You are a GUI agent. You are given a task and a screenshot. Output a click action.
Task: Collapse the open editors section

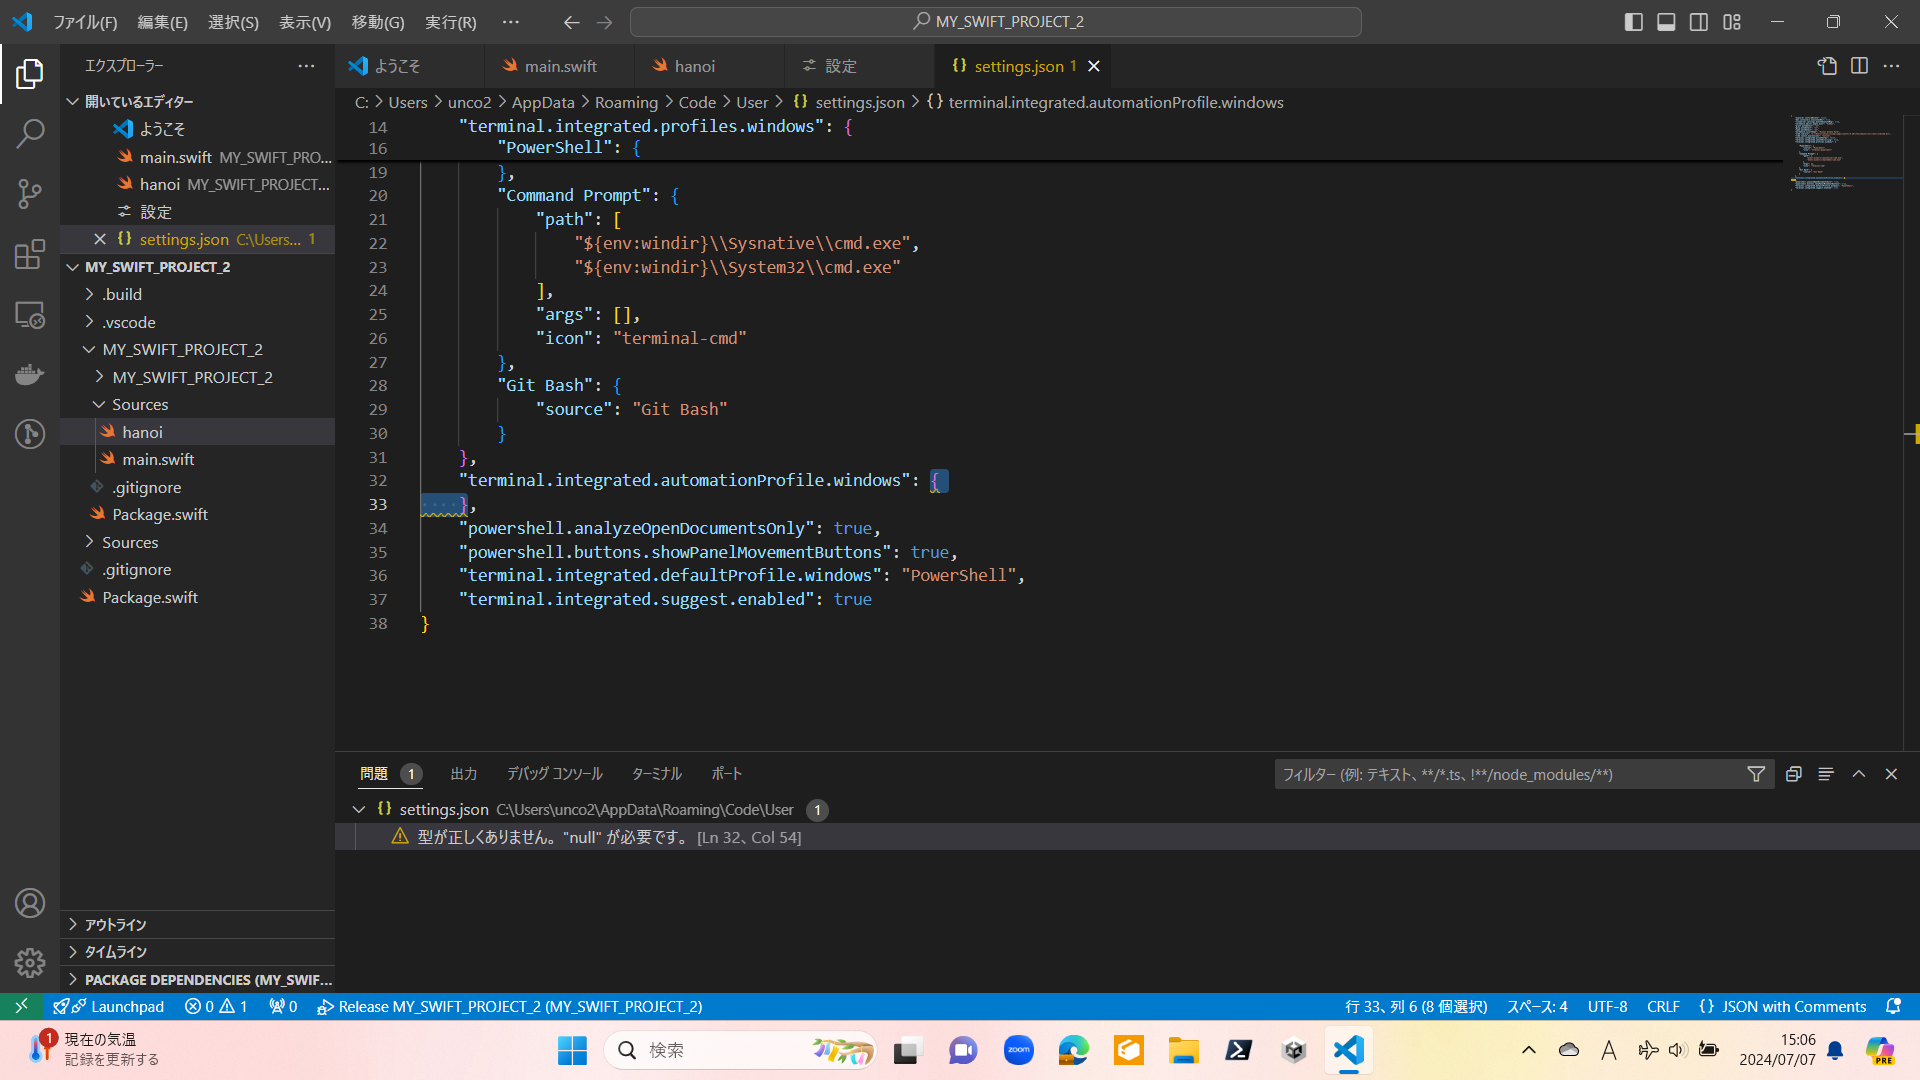(x=73, y=101)
